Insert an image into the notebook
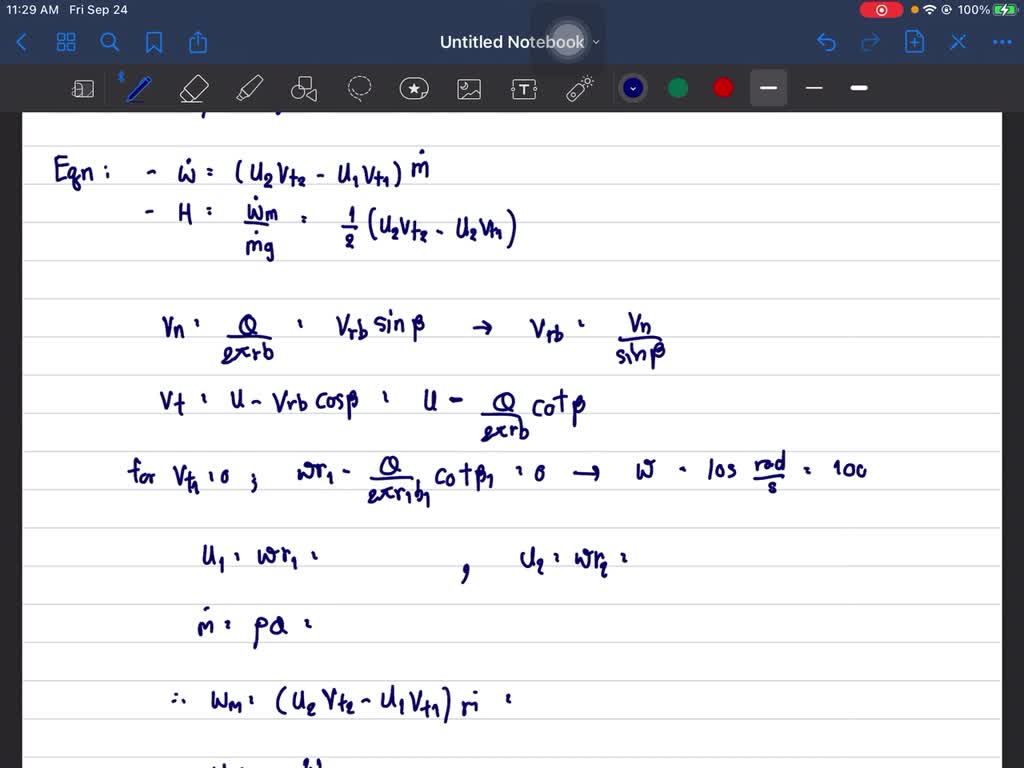 pos(468,88)
